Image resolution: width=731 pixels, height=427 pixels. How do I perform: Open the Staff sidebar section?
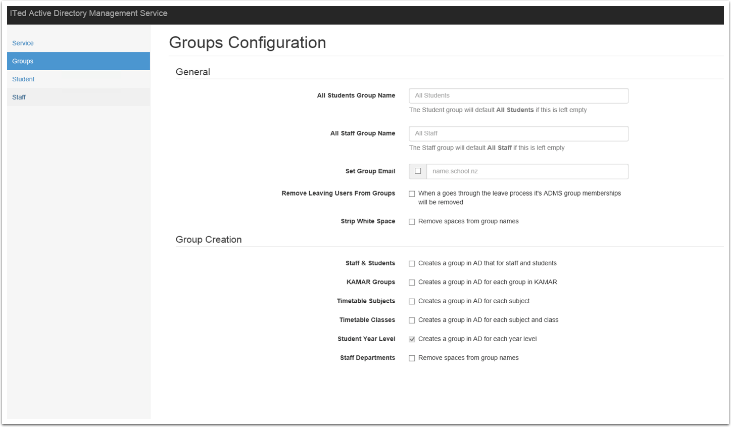pyautogui.click(x=19, y=97)
